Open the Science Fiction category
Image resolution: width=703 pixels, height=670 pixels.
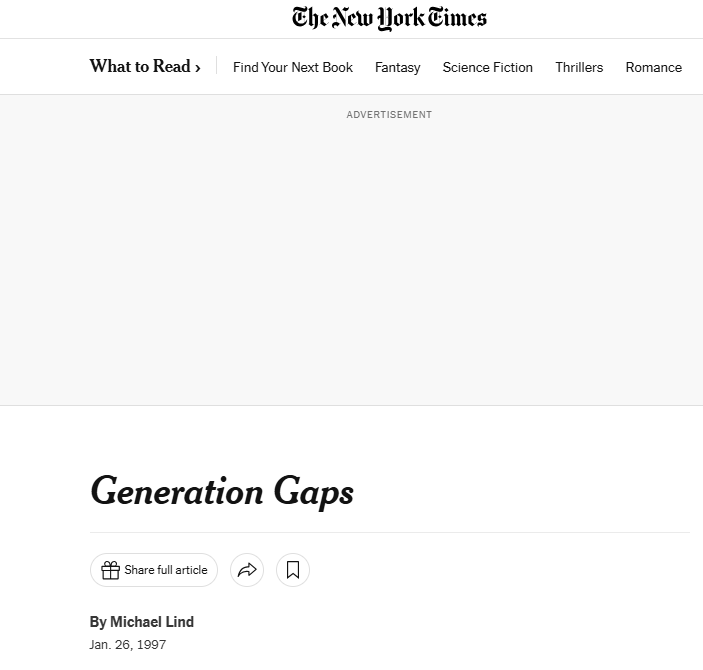pyautogui.click(x=487, y=67)
